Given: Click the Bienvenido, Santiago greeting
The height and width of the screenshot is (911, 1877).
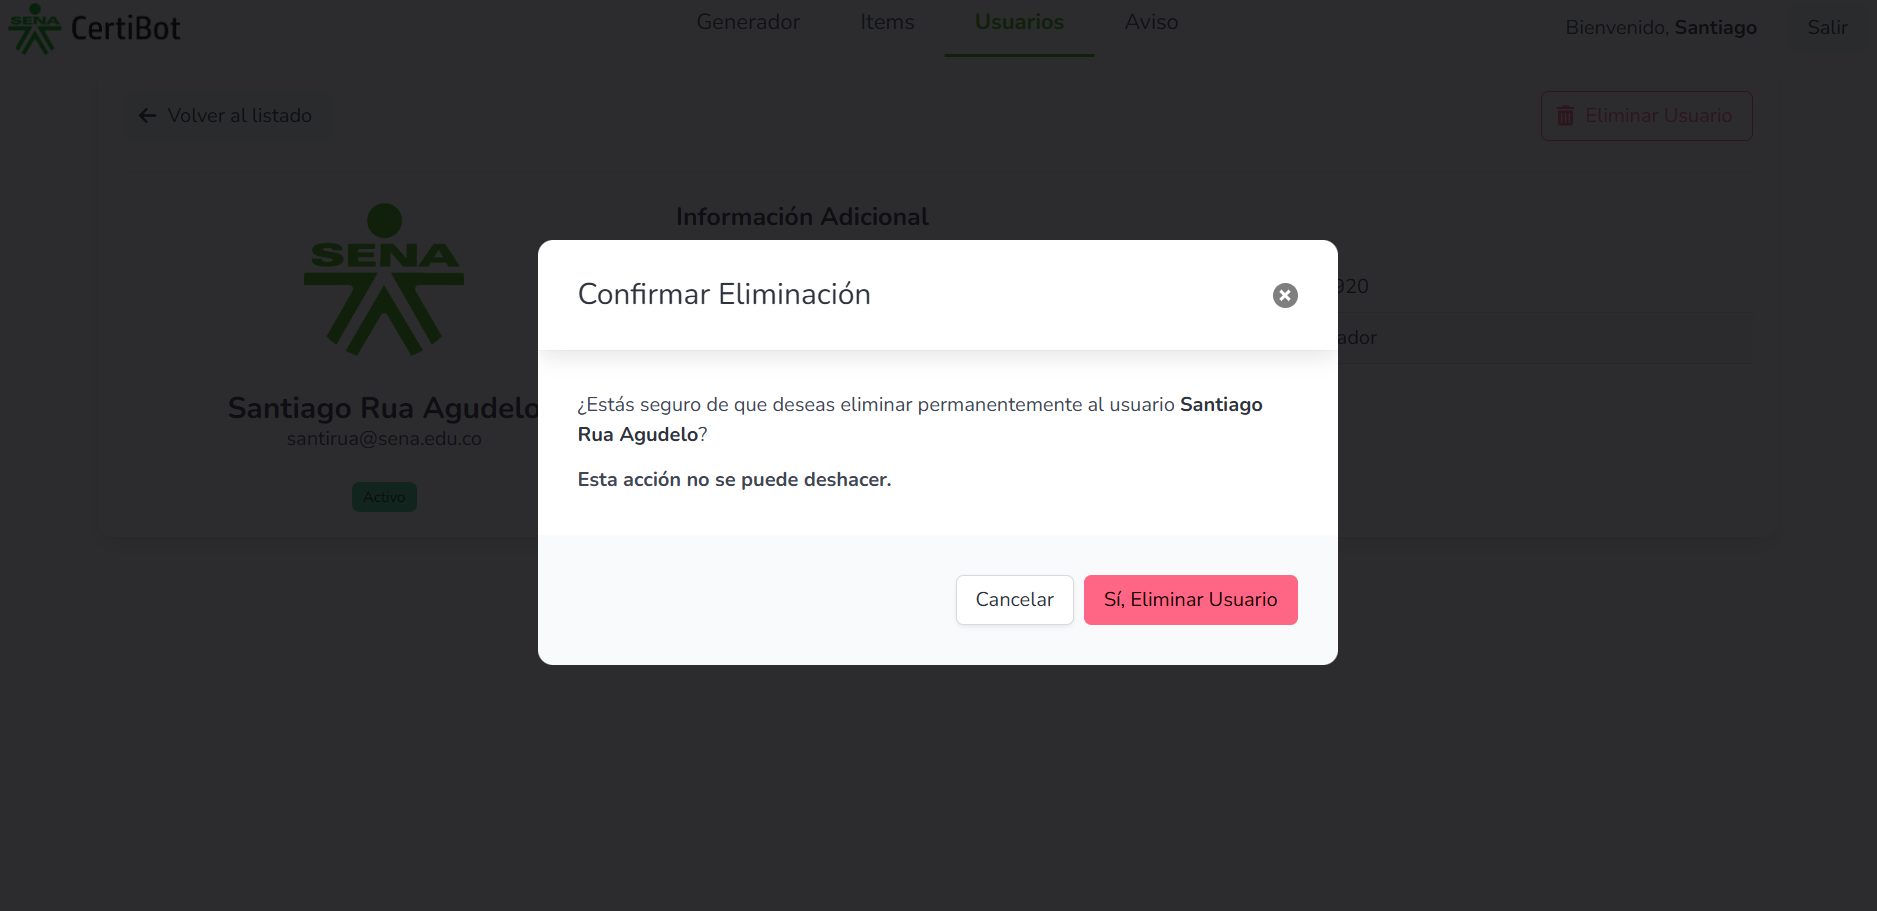Looking at the screenshot, I should [x=1660, y=28].
